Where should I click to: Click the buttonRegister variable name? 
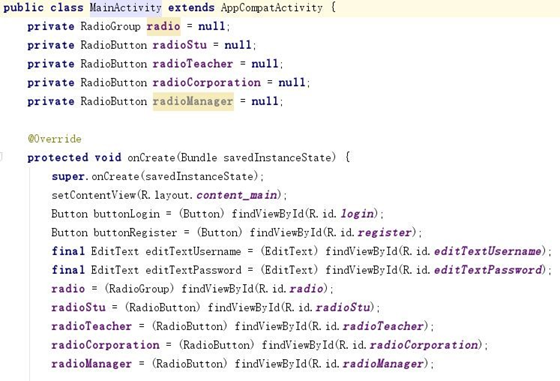pyautogui.click(x=135, y=233)
